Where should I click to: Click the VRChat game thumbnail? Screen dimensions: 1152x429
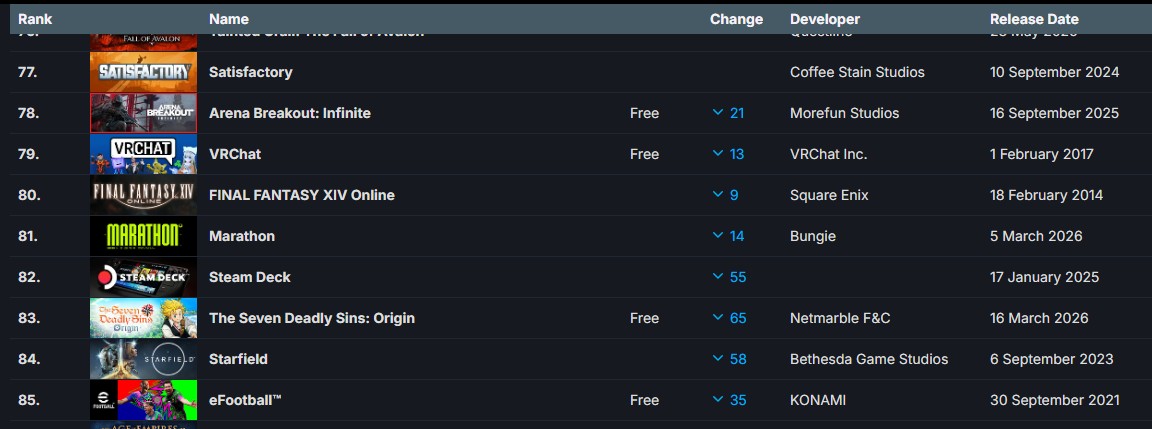click(x=143, y=154)
